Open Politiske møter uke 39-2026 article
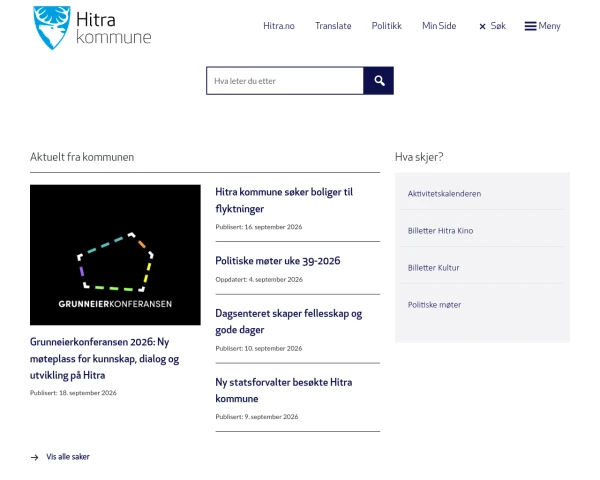600x480 pixels. [x=278, y=261]
